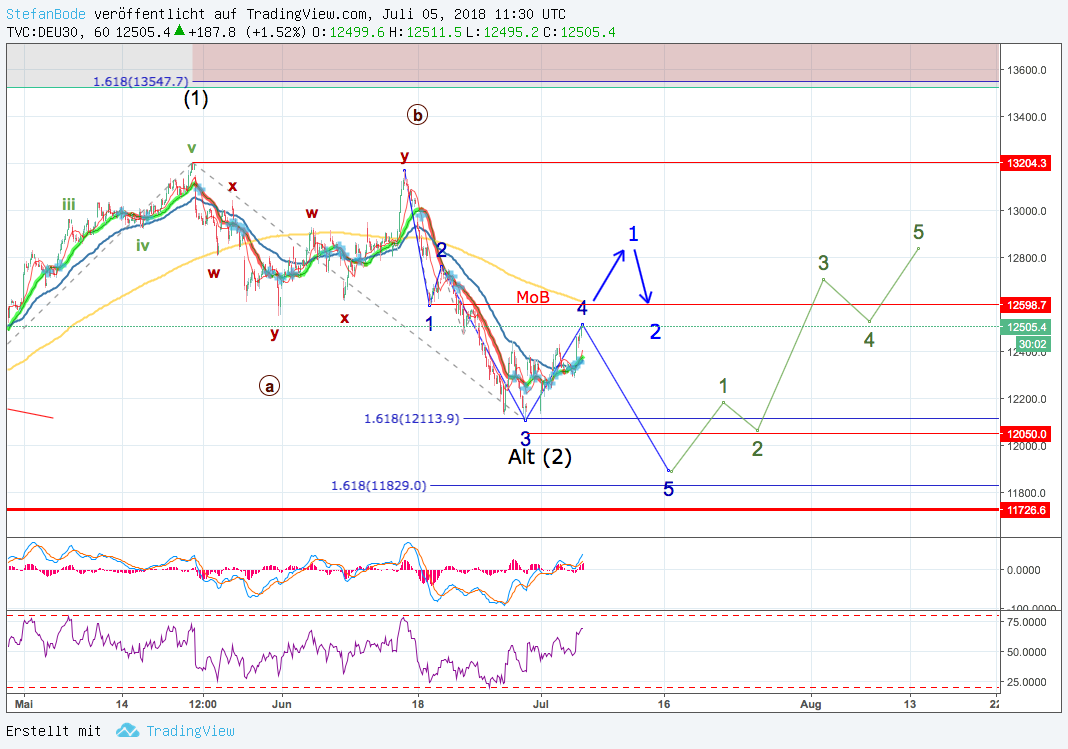
Task: Click the StefanBode author name
Action: tap(46, 14)
